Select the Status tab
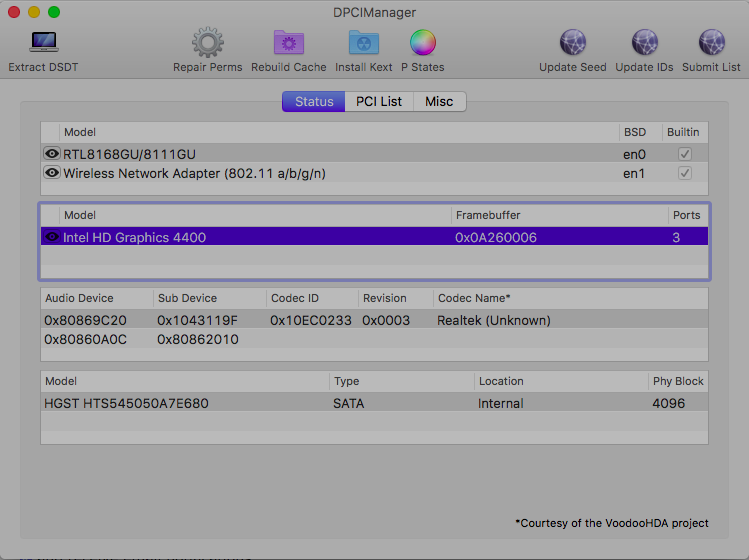749x560 pixels. pyautogui.click(x=314, y=102)
